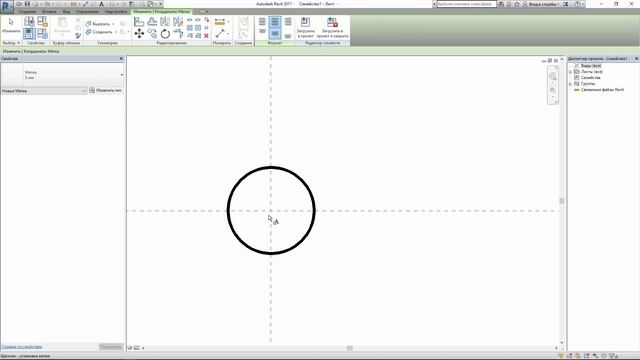The height and width of the screenshot is (360, 640).
Task: Select the Trim/Extend to Corner icon
Action: point(178,33)
